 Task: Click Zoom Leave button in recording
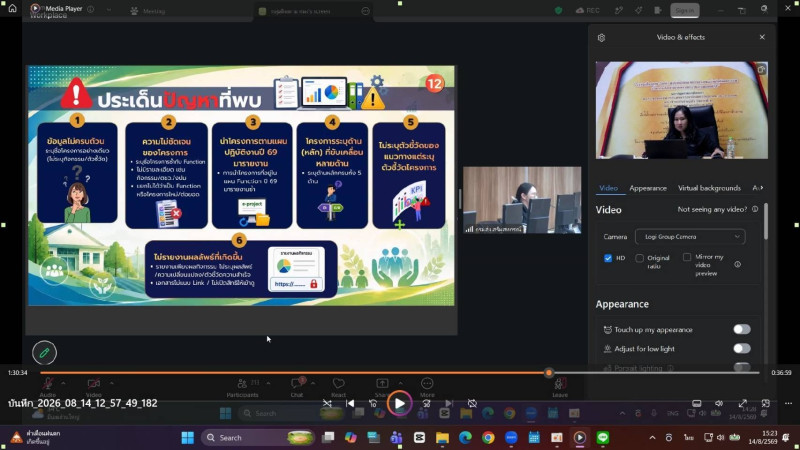560,387
